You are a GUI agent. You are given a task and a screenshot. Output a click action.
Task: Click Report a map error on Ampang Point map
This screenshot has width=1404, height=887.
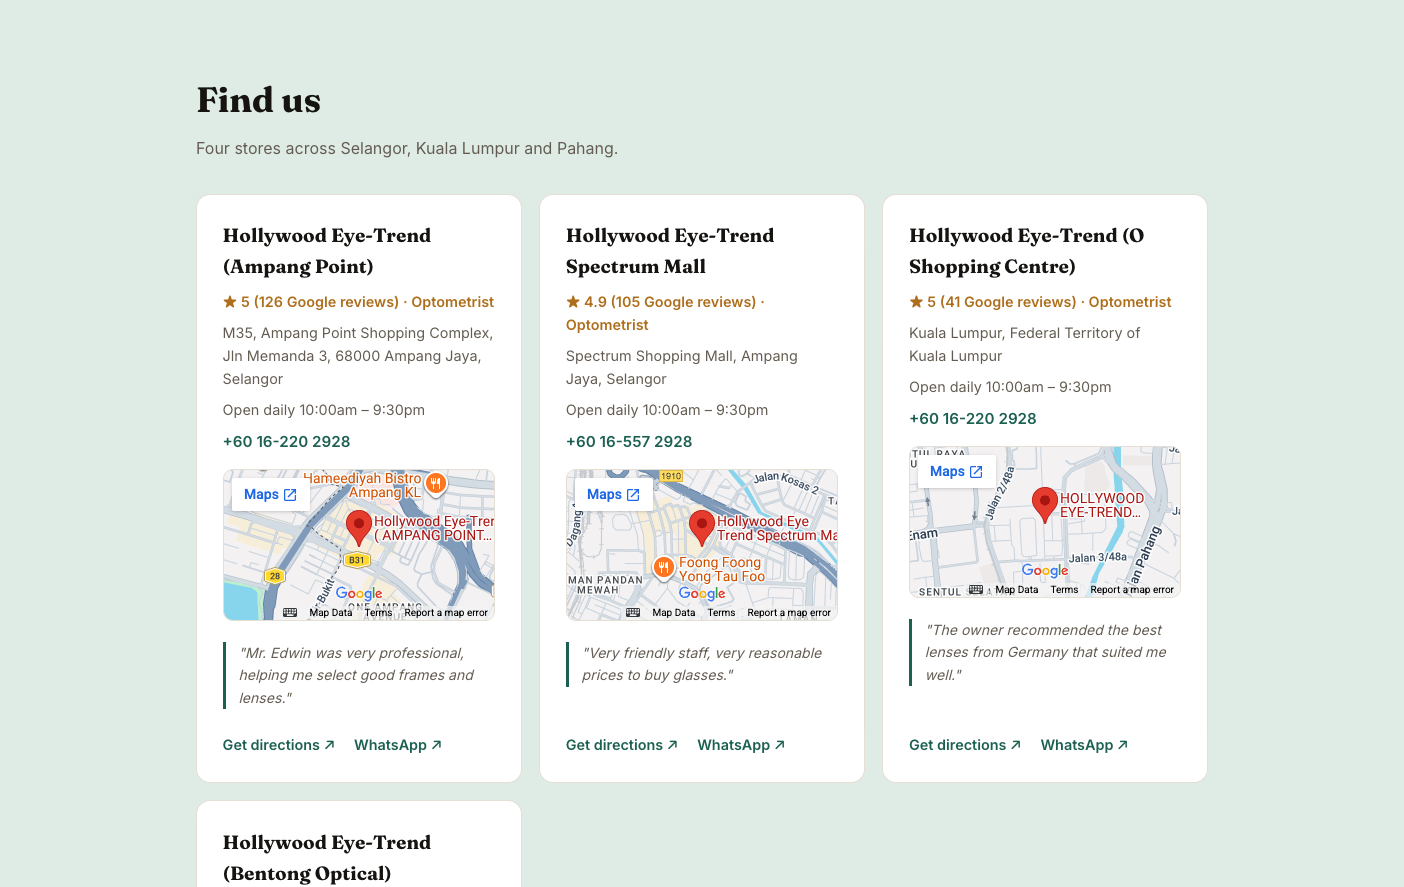[x=446, y=613]
